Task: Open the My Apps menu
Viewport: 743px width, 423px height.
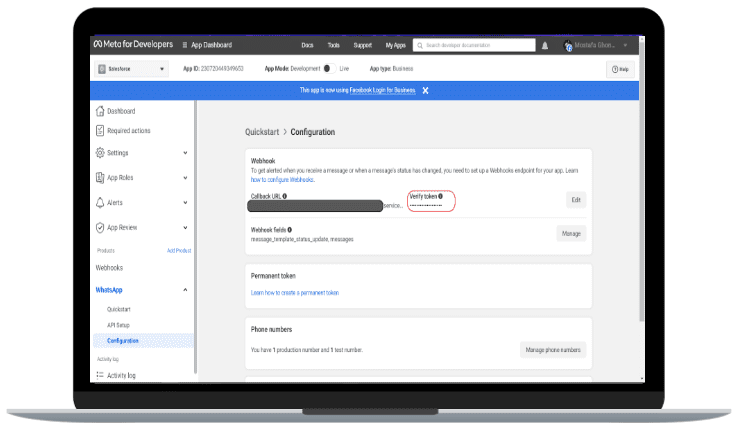Action: tap(396, 45)
